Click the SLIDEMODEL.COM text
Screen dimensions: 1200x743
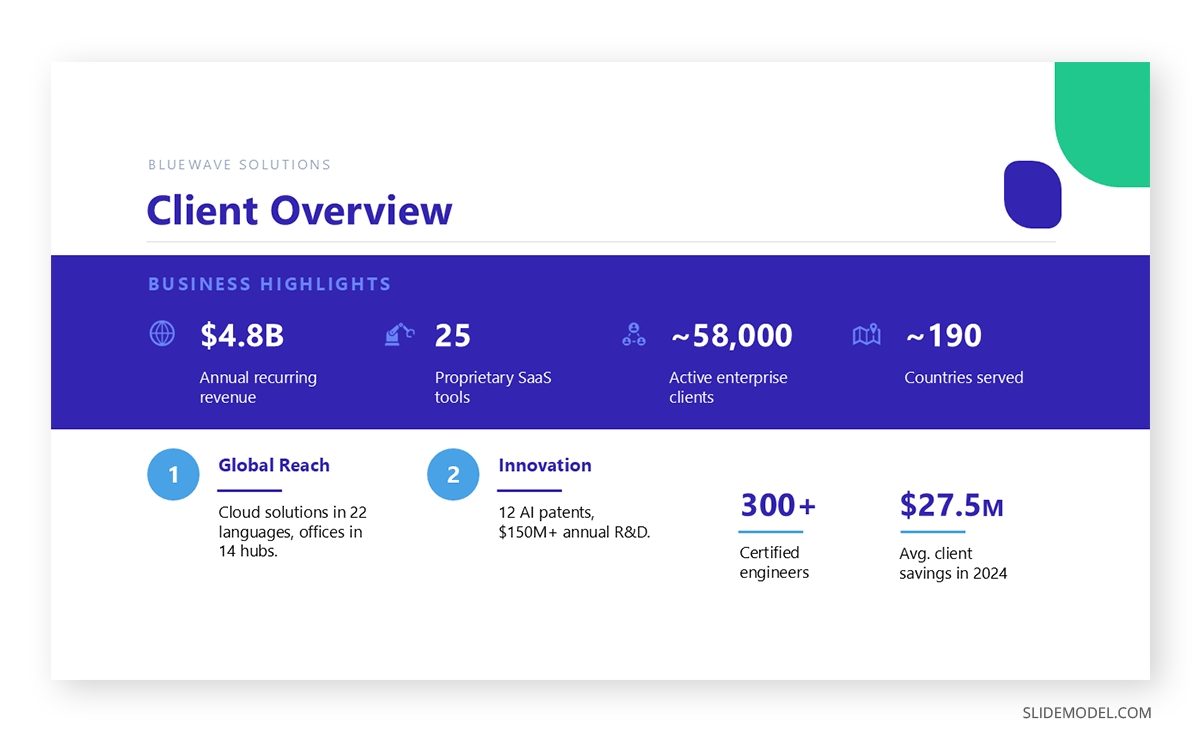pyautogui.click(x=1087, y=713)
